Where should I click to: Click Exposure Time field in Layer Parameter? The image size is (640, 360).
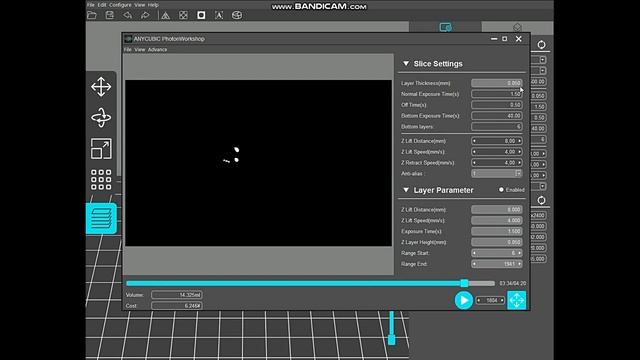497,231
